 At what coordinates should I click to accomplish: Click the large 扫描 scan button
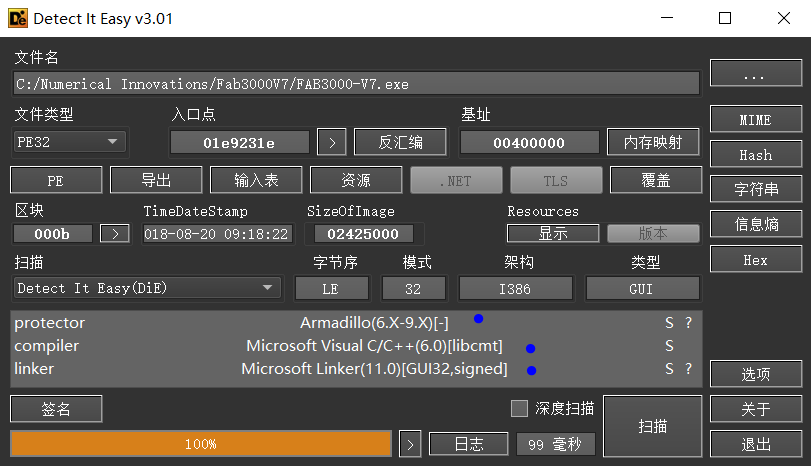pyautogui.click(x=653, y=426)
